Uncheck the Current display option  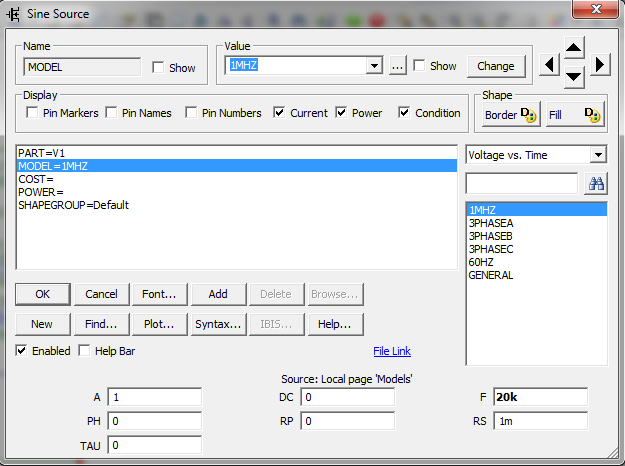tap(279, 113)
